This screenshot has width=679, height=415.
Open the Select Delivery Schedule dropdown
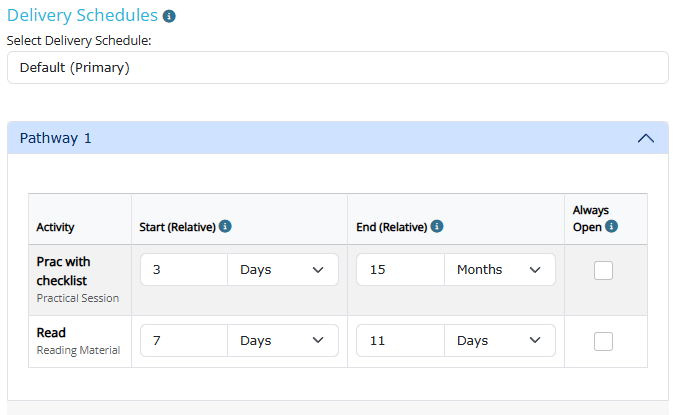(337, 68)
